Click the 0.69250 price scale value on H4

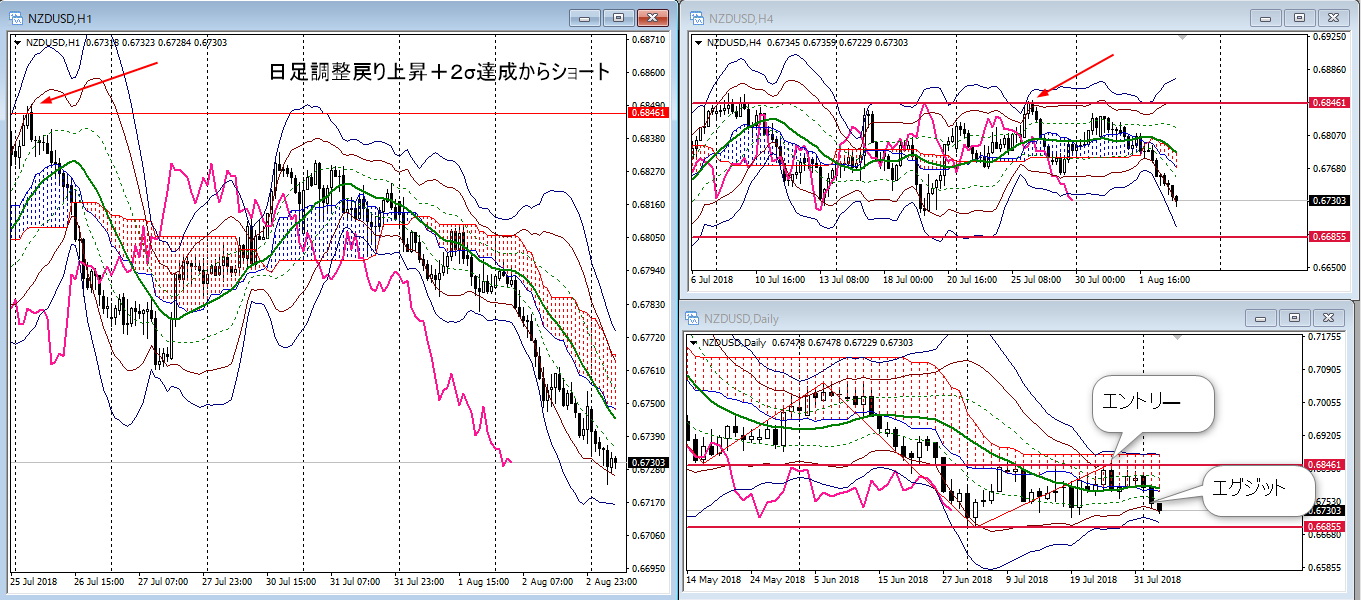[x=1331, y=37]
